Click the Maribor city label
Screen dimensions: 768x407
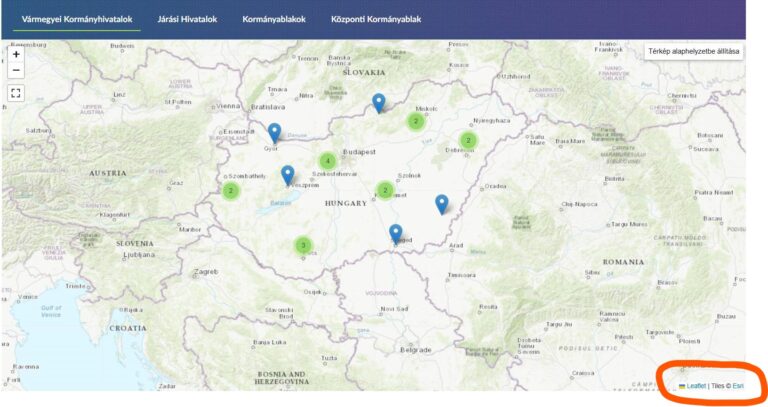(190, 229)
